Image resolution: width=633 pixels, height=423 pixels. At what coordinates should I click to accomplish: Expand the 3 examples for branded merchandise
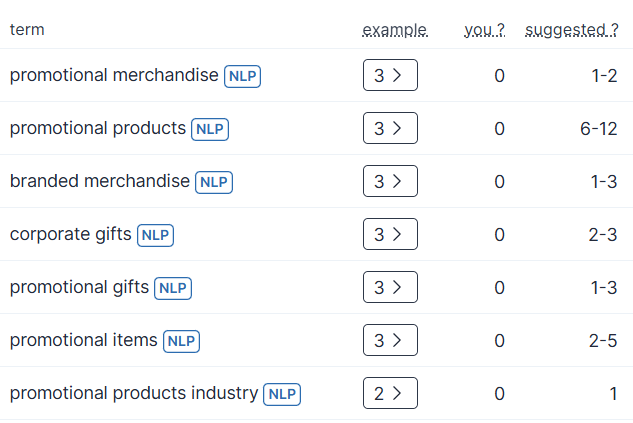click(x=390, y=181)
